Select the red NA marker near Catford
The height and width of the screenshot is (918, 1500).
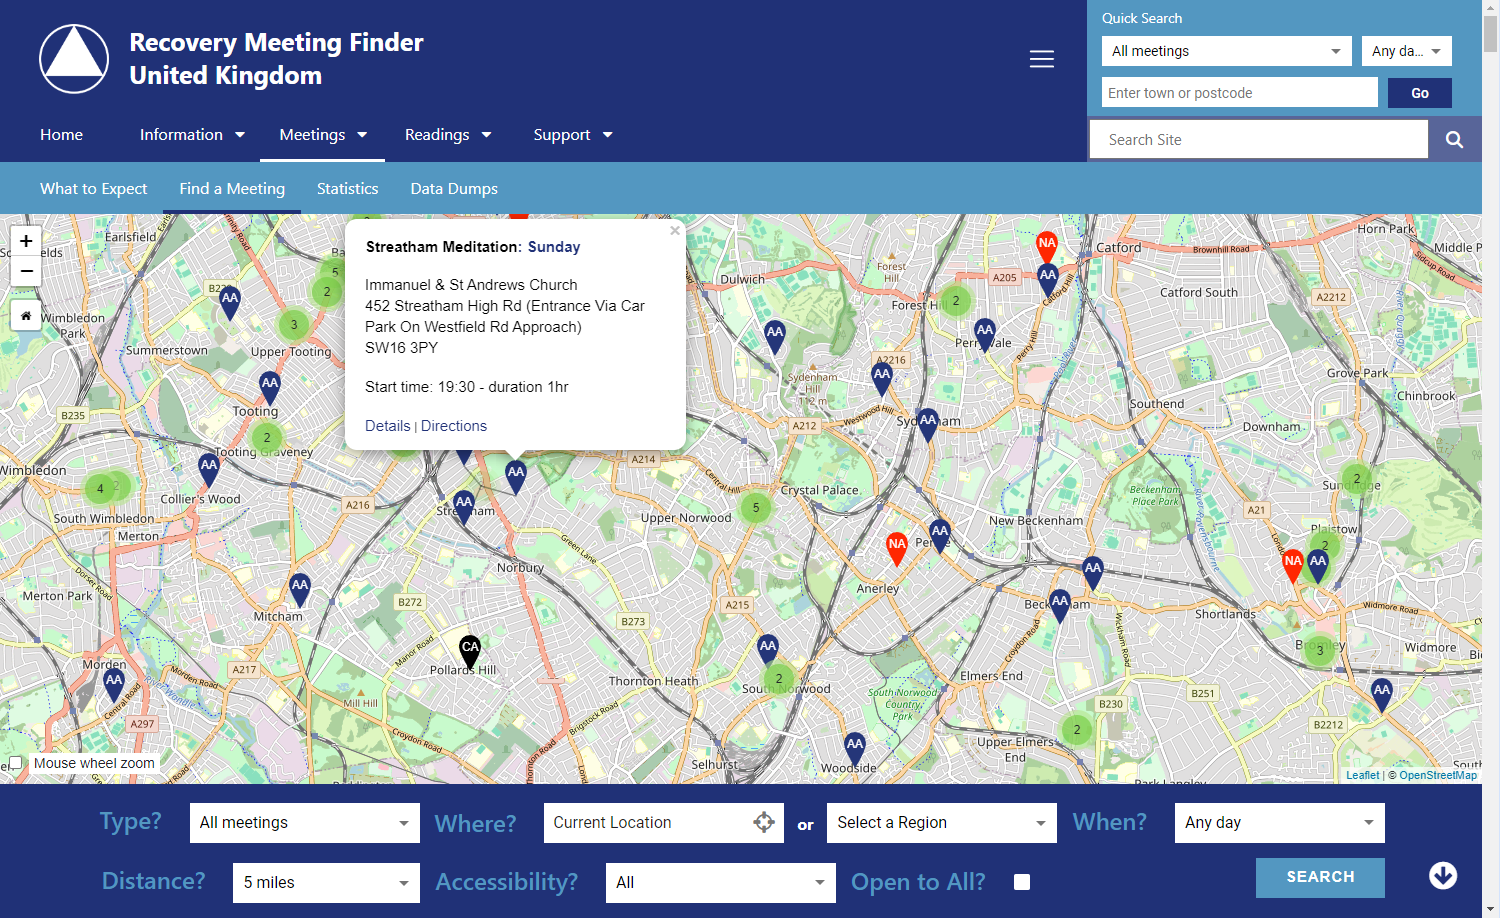tap(1046, 245)
